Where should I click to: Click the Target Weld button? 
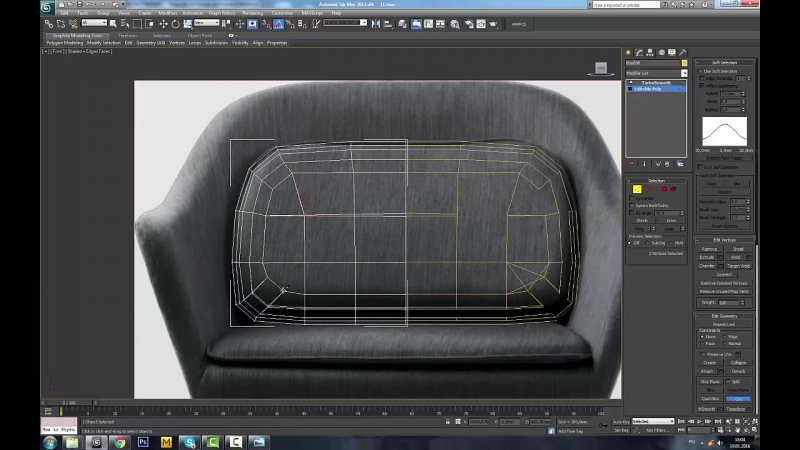[x=738, y=266]
